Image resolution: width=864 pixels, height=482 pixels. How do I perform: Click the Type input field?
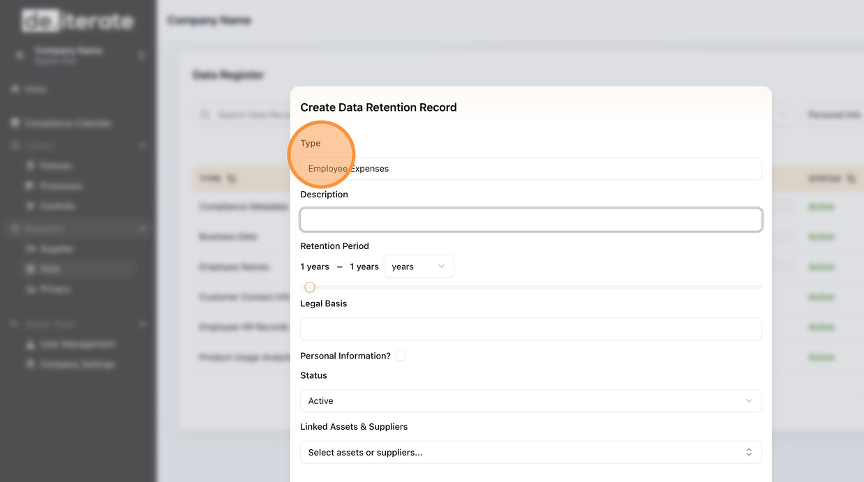click(x=530, y=168)
